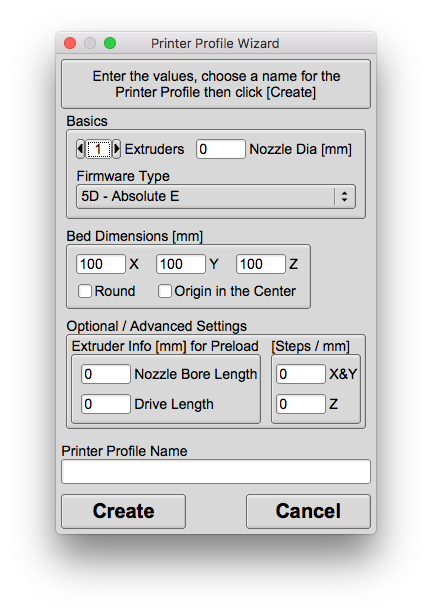The image size is (432, 614).
Task: Click the Printer Profile Name label
Action: [125, 451]
